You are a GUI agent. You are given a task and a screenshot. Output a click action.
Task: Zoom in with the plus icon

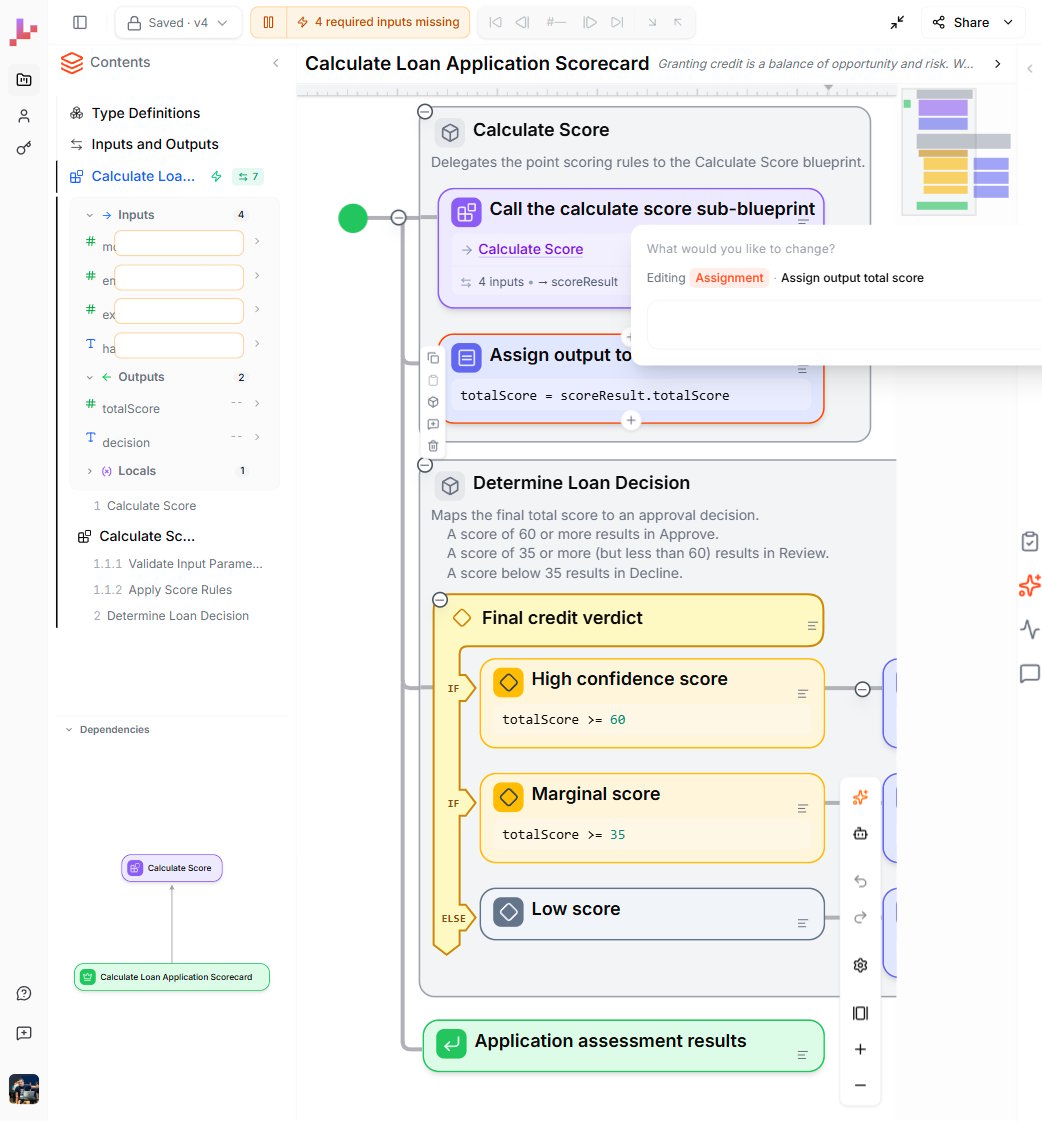coord(860,1049)
